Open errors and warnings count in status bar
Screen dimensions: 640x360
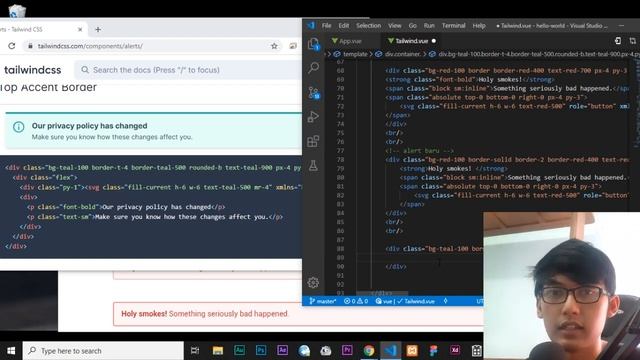[x=356, y=301]
